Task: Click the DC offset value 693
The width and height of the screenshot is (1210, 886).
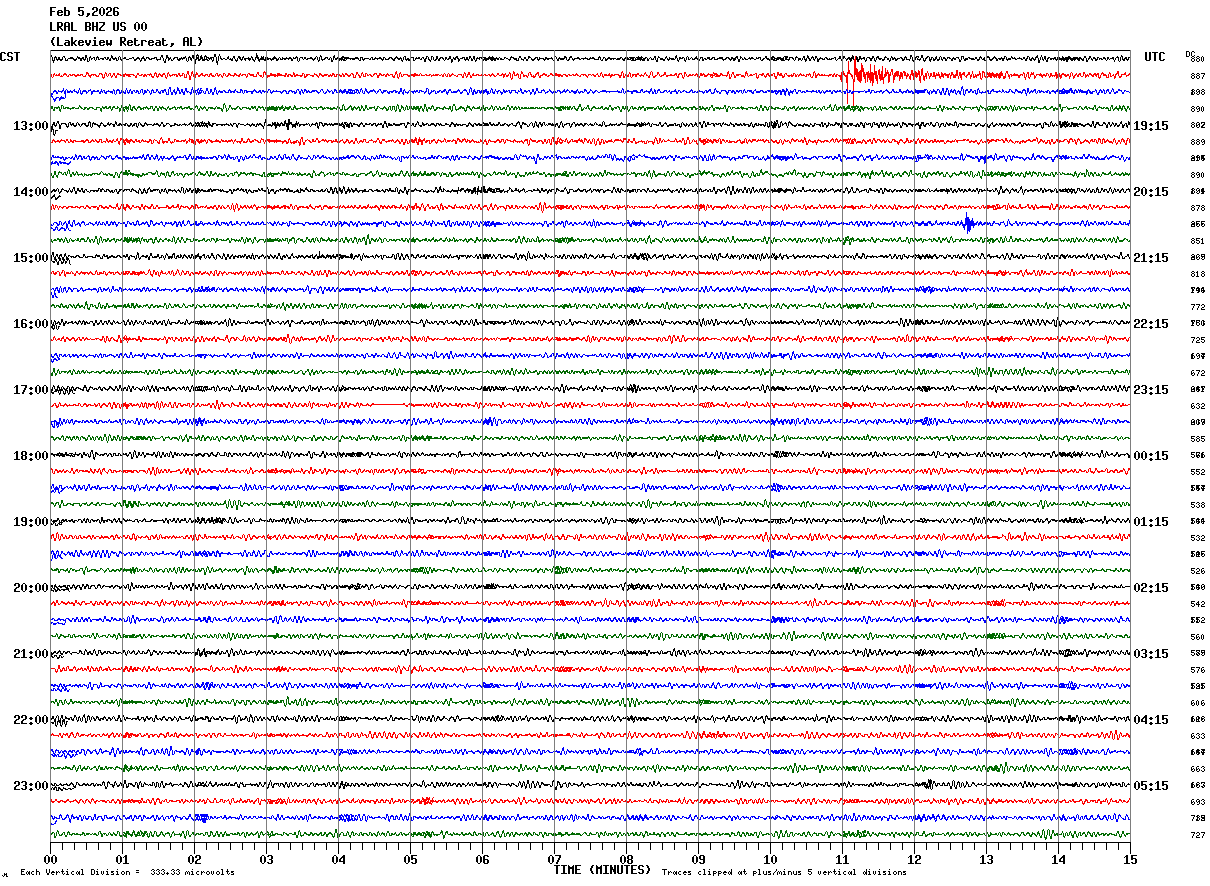Action: (x=1197, y=802)
